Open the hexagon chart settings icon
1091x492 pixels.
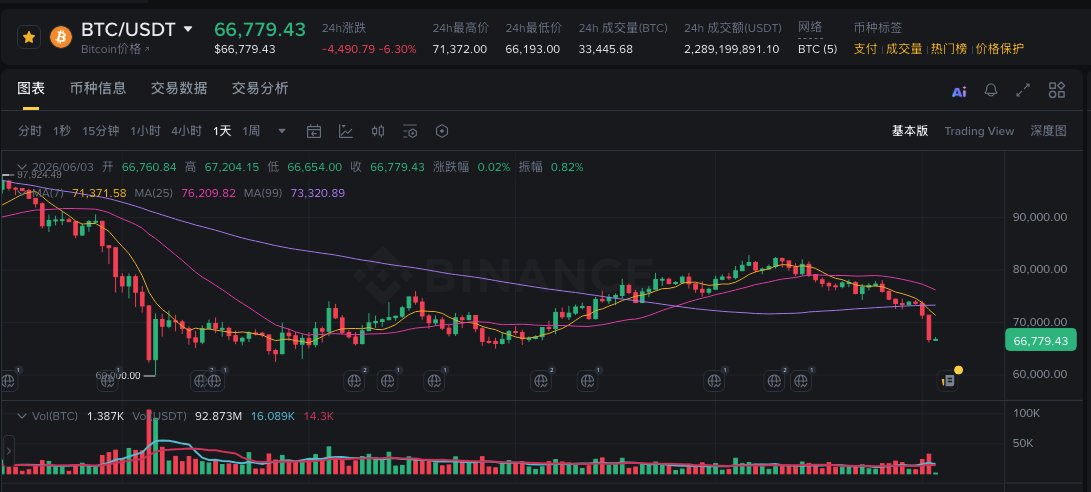(442, 131)
